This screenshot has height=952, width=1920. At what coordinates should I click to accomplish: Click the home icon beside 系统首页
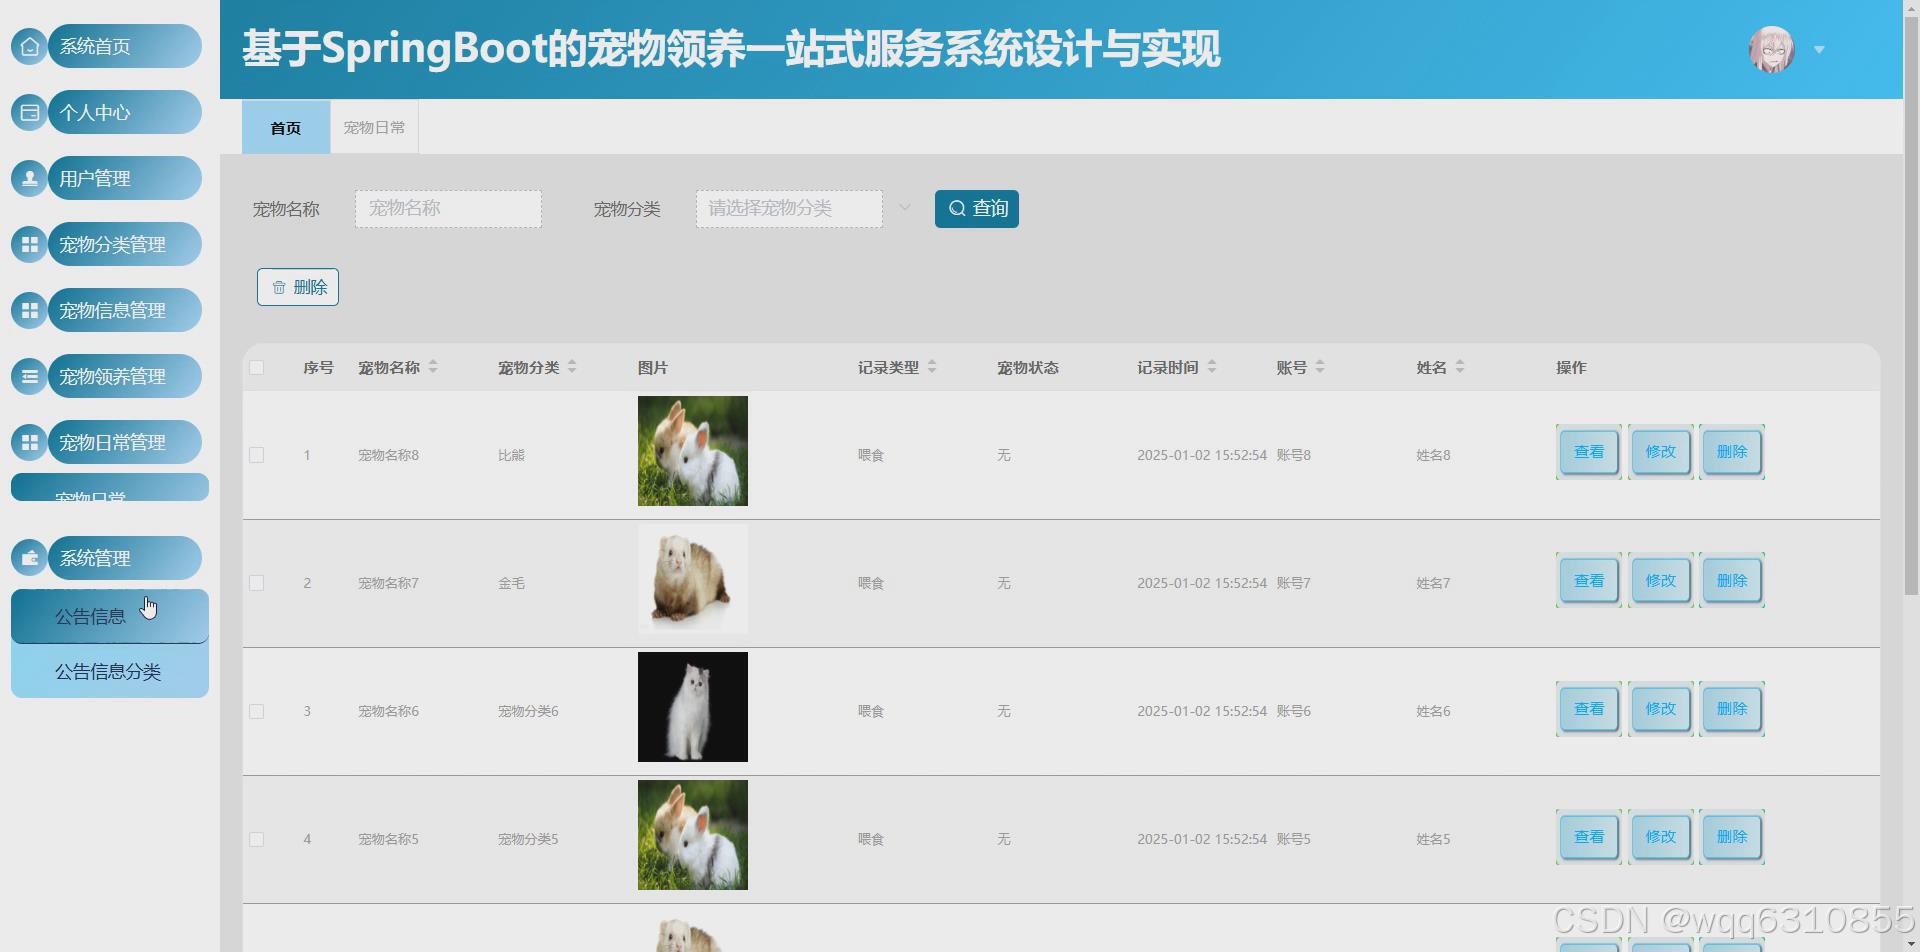click(30, 46)
